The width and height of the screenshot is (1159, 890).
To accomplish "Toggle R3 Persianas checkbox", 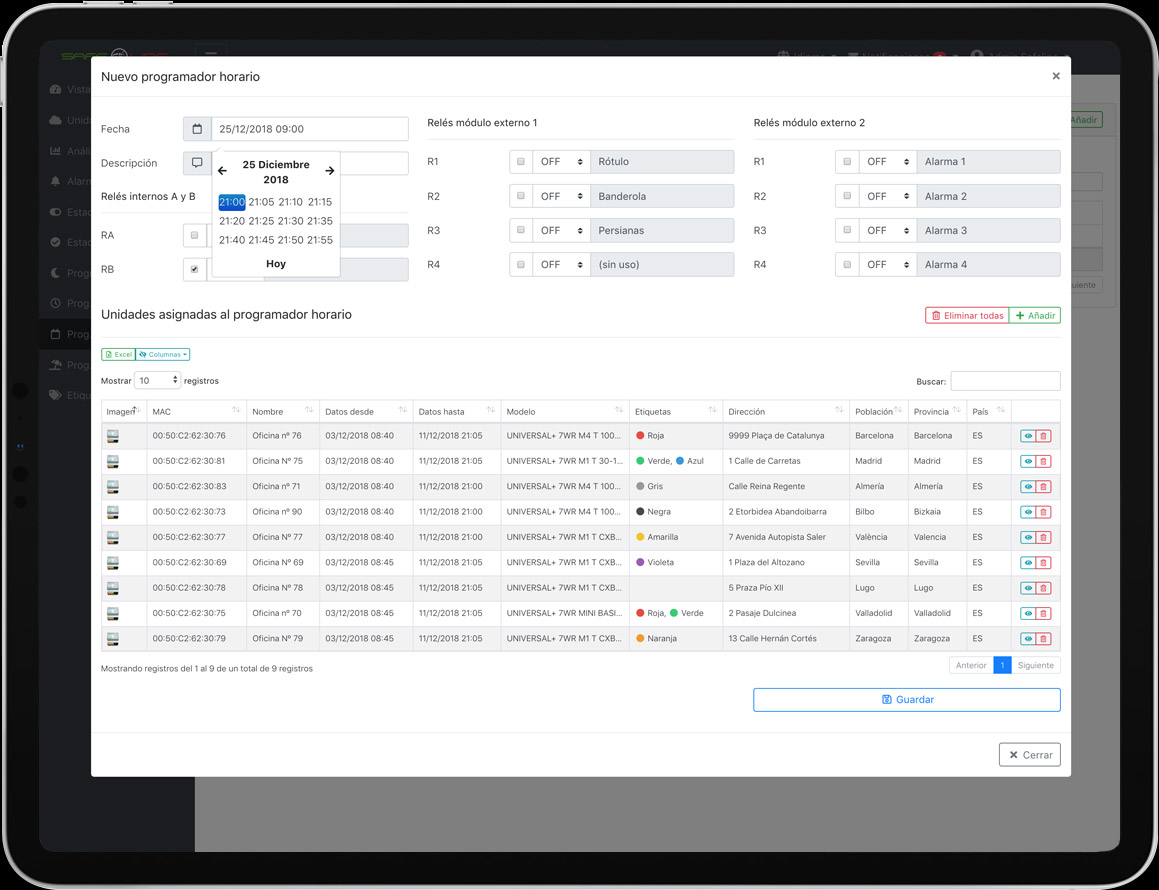I will tap(521, 230).
